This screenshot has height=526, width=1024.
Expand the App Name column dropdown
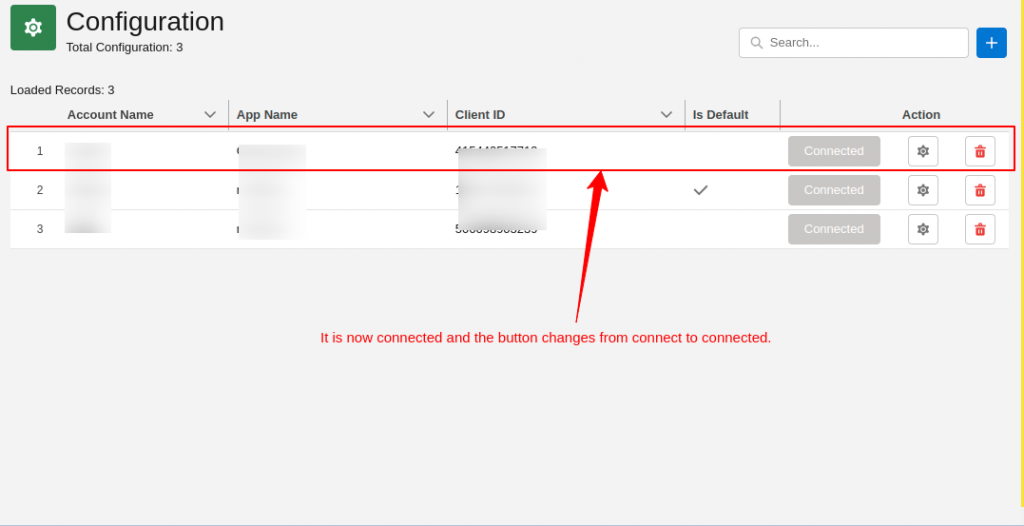(x=429, y=115)
